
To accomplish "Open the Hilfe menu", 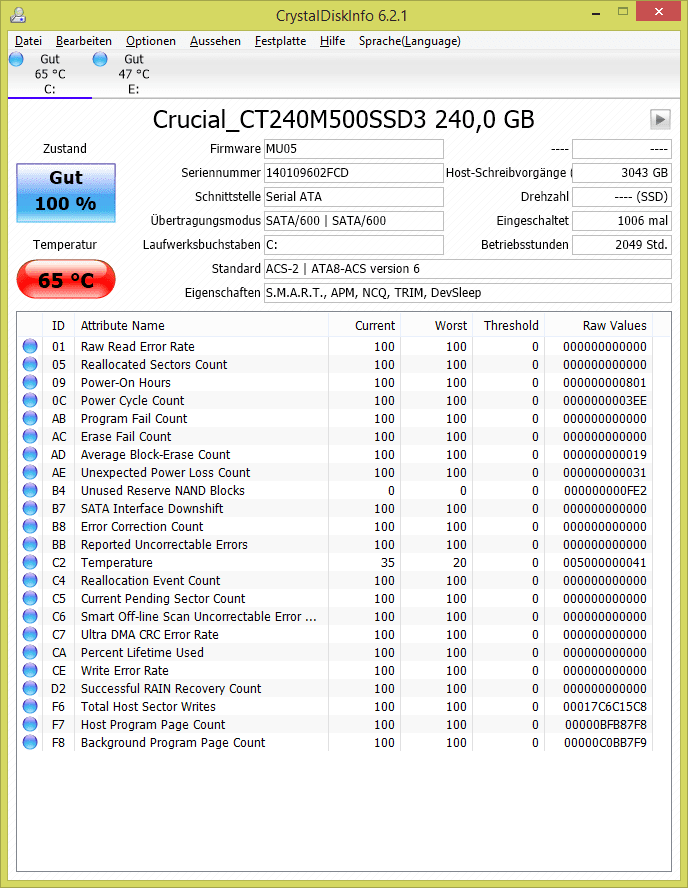I will click(x=332, y=41).
